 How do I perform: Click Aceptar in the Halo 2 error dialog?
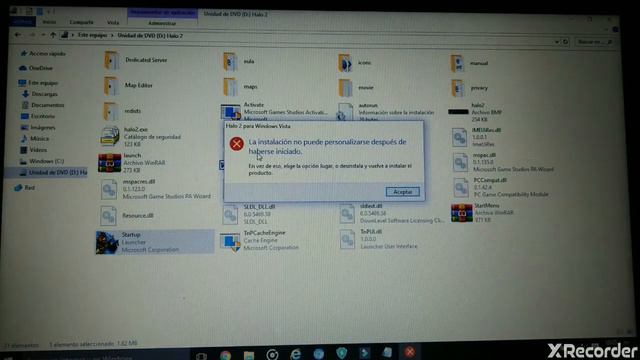(402, 191)
